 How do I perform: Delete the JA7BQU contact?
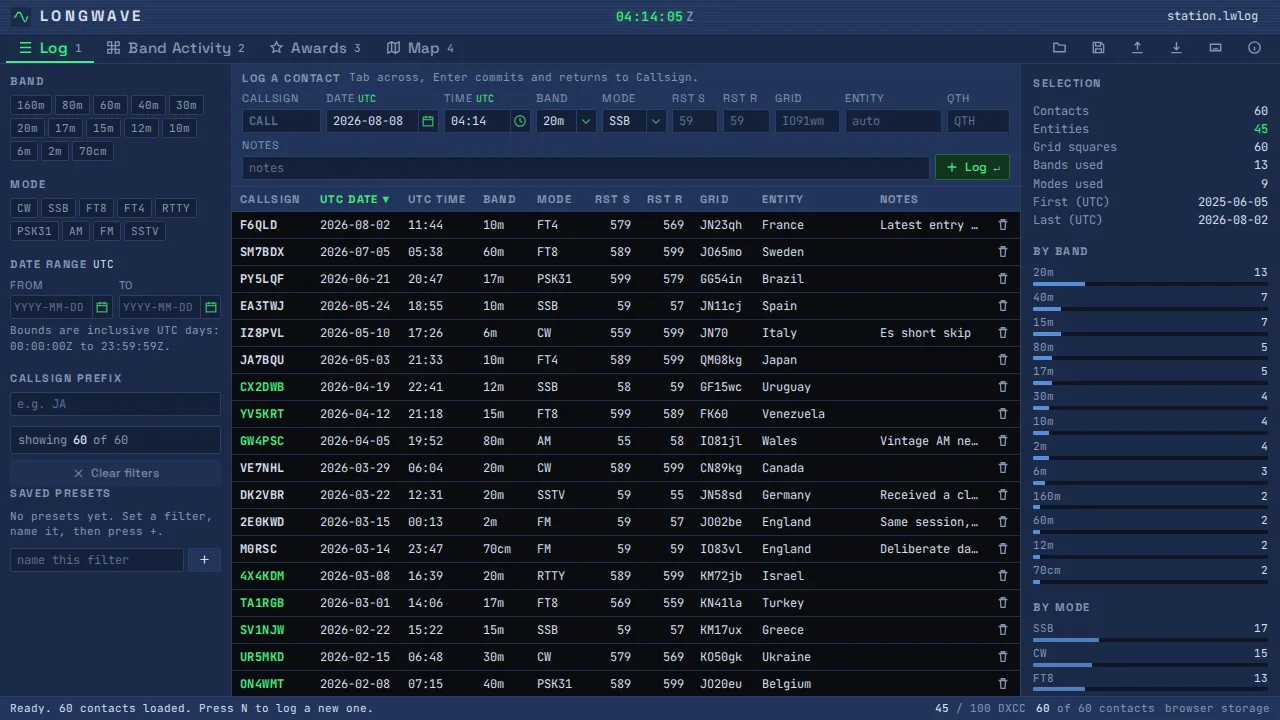coord(1003,360)
